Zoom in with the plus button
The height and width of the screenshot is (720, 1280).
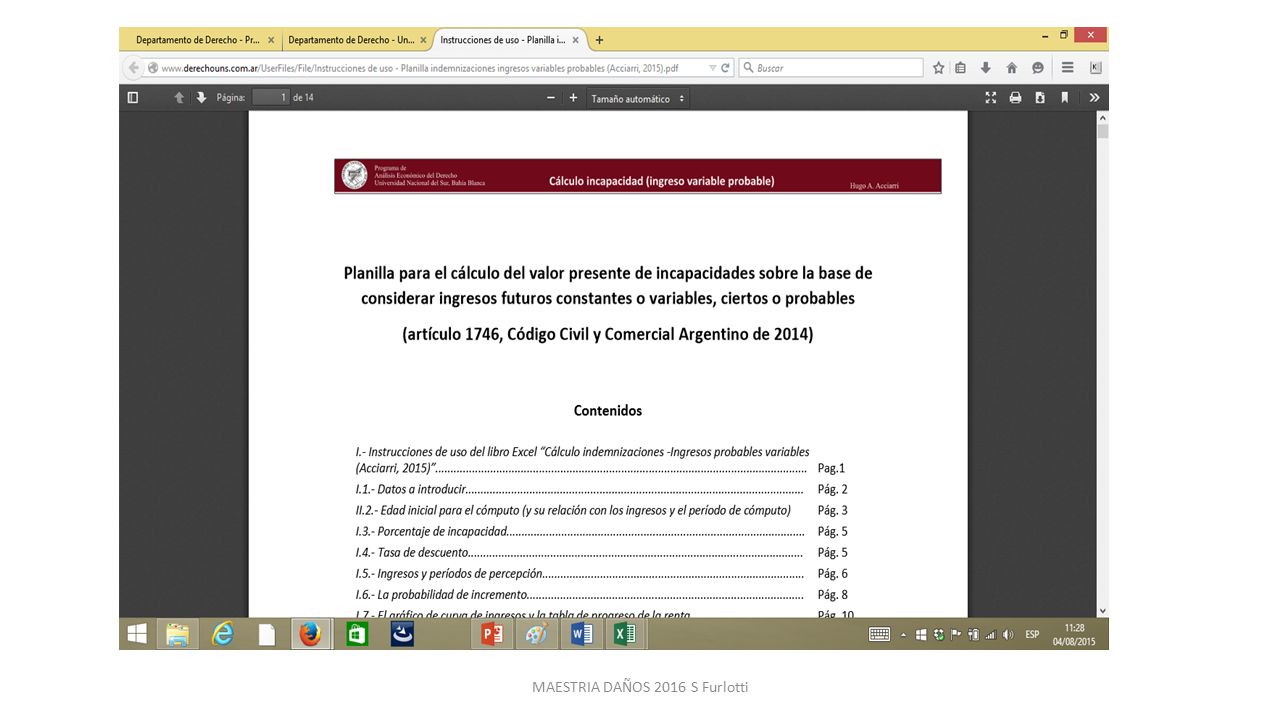pyautogui.click(x=573, y=98)
